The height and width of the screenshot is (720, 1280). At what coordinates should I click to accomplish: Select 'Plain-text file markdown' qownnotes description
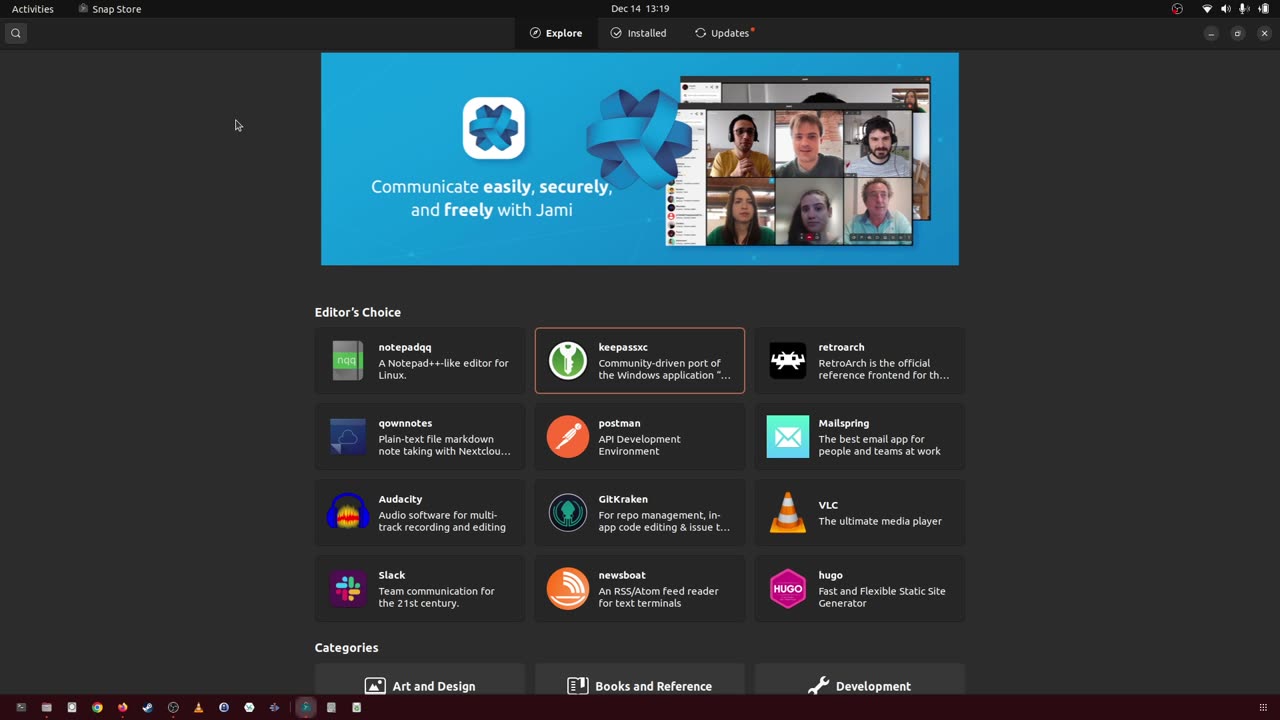coord(436,439)
